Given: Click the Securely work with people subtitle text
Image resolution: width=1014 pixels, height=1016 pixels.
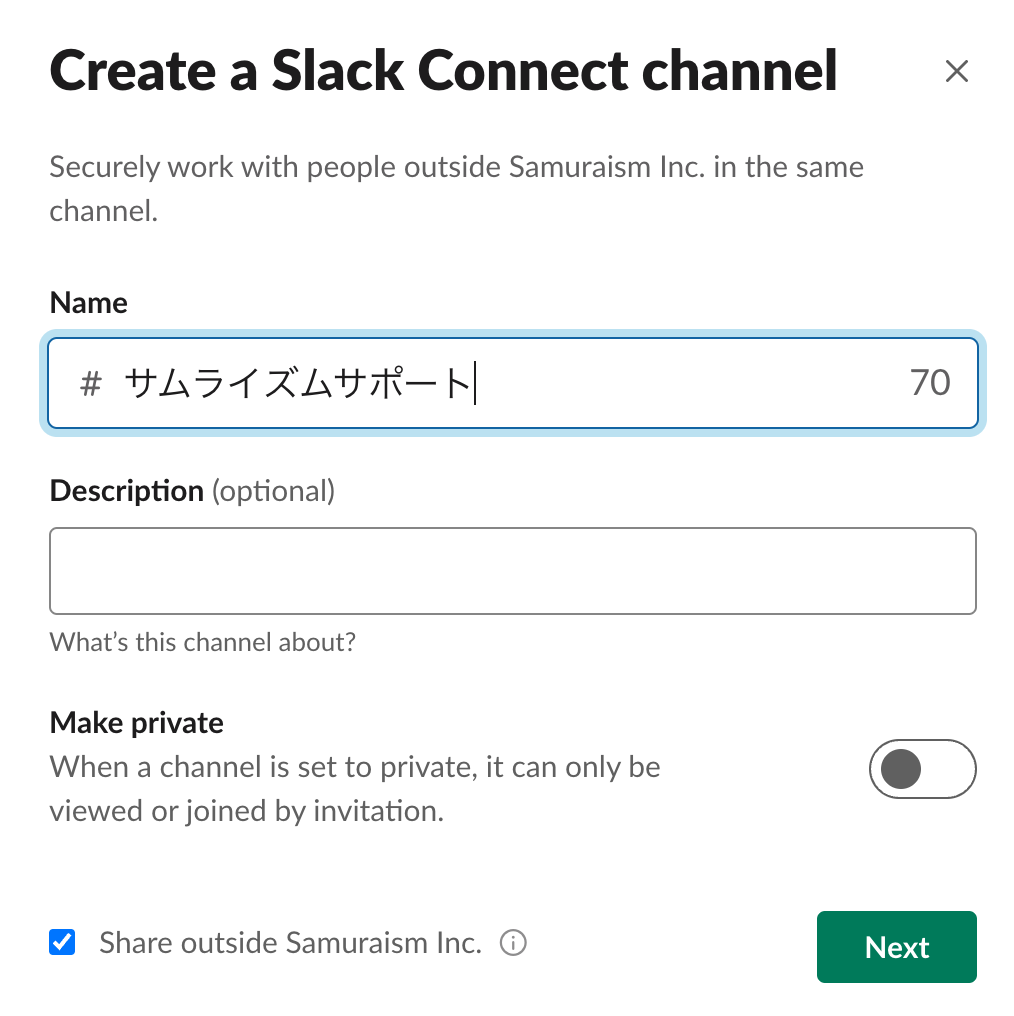Looking at the screenshot, I should pyautogui.click(x=457, y=189).
